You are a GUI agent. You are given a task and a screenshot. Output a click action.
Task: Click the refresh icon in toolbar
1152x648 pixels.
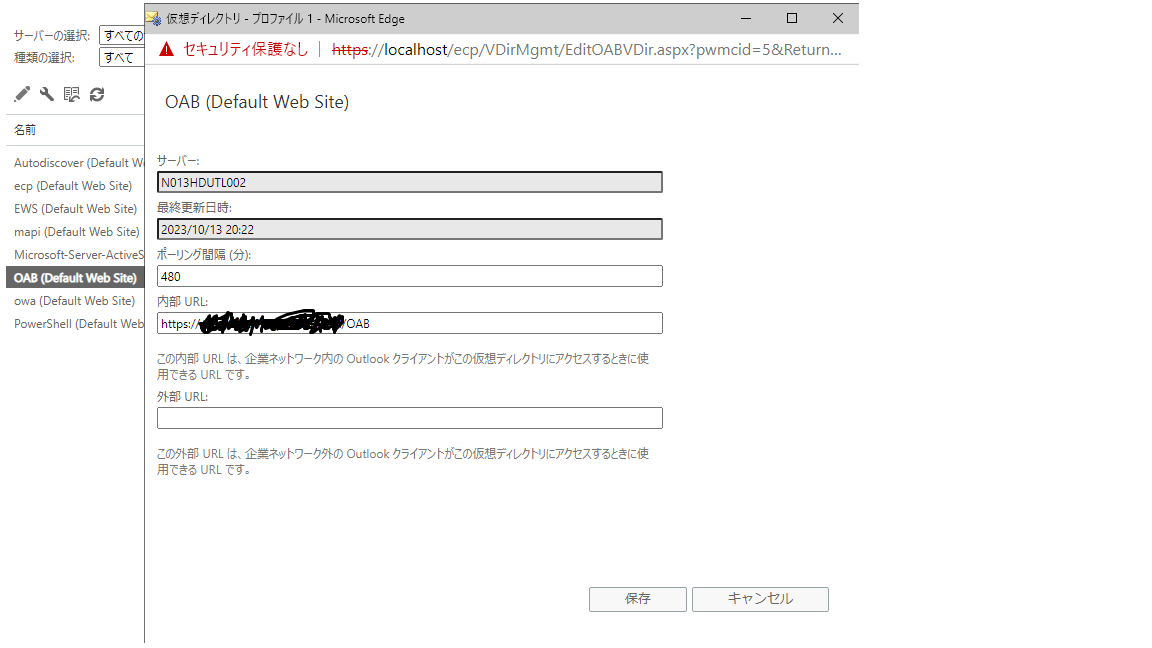pyautogui.click(x=97, y=94)
